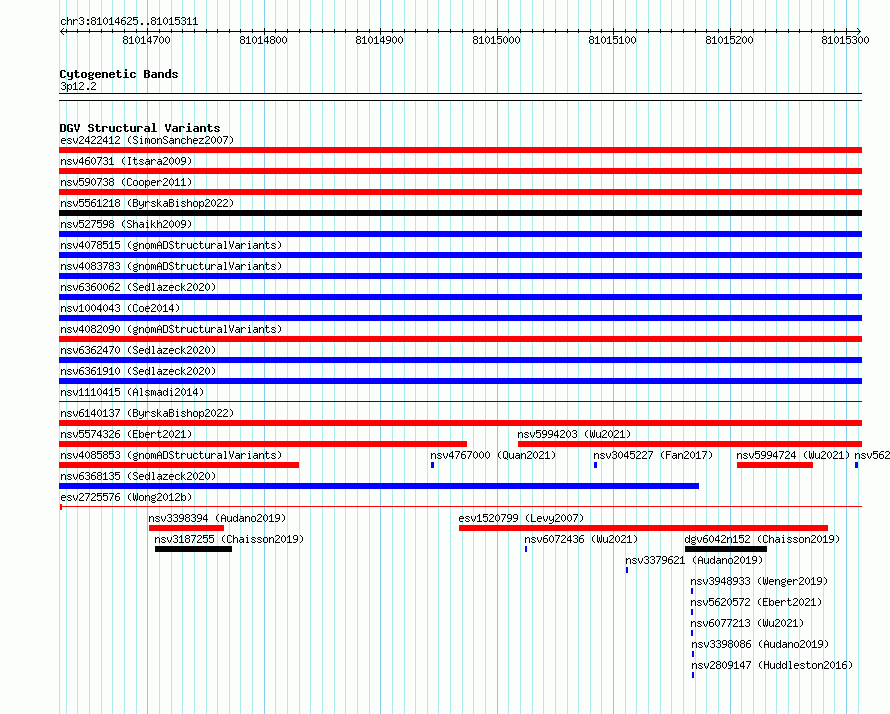The height and width of the screenshot is (714, 890).
Task: Click the nsv5620572 (Ebert2021) label
Action: click(756, 602)
